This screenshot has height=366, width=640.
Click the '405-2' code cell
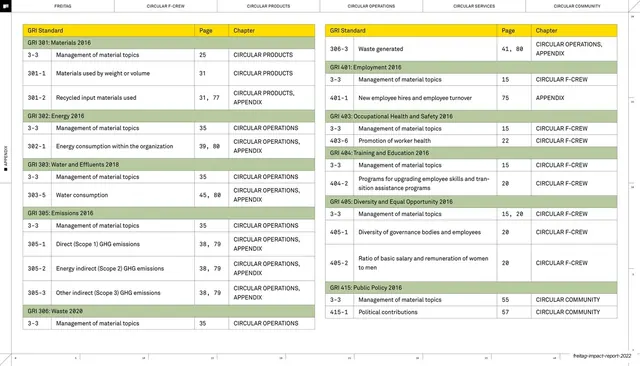point(339,263)
